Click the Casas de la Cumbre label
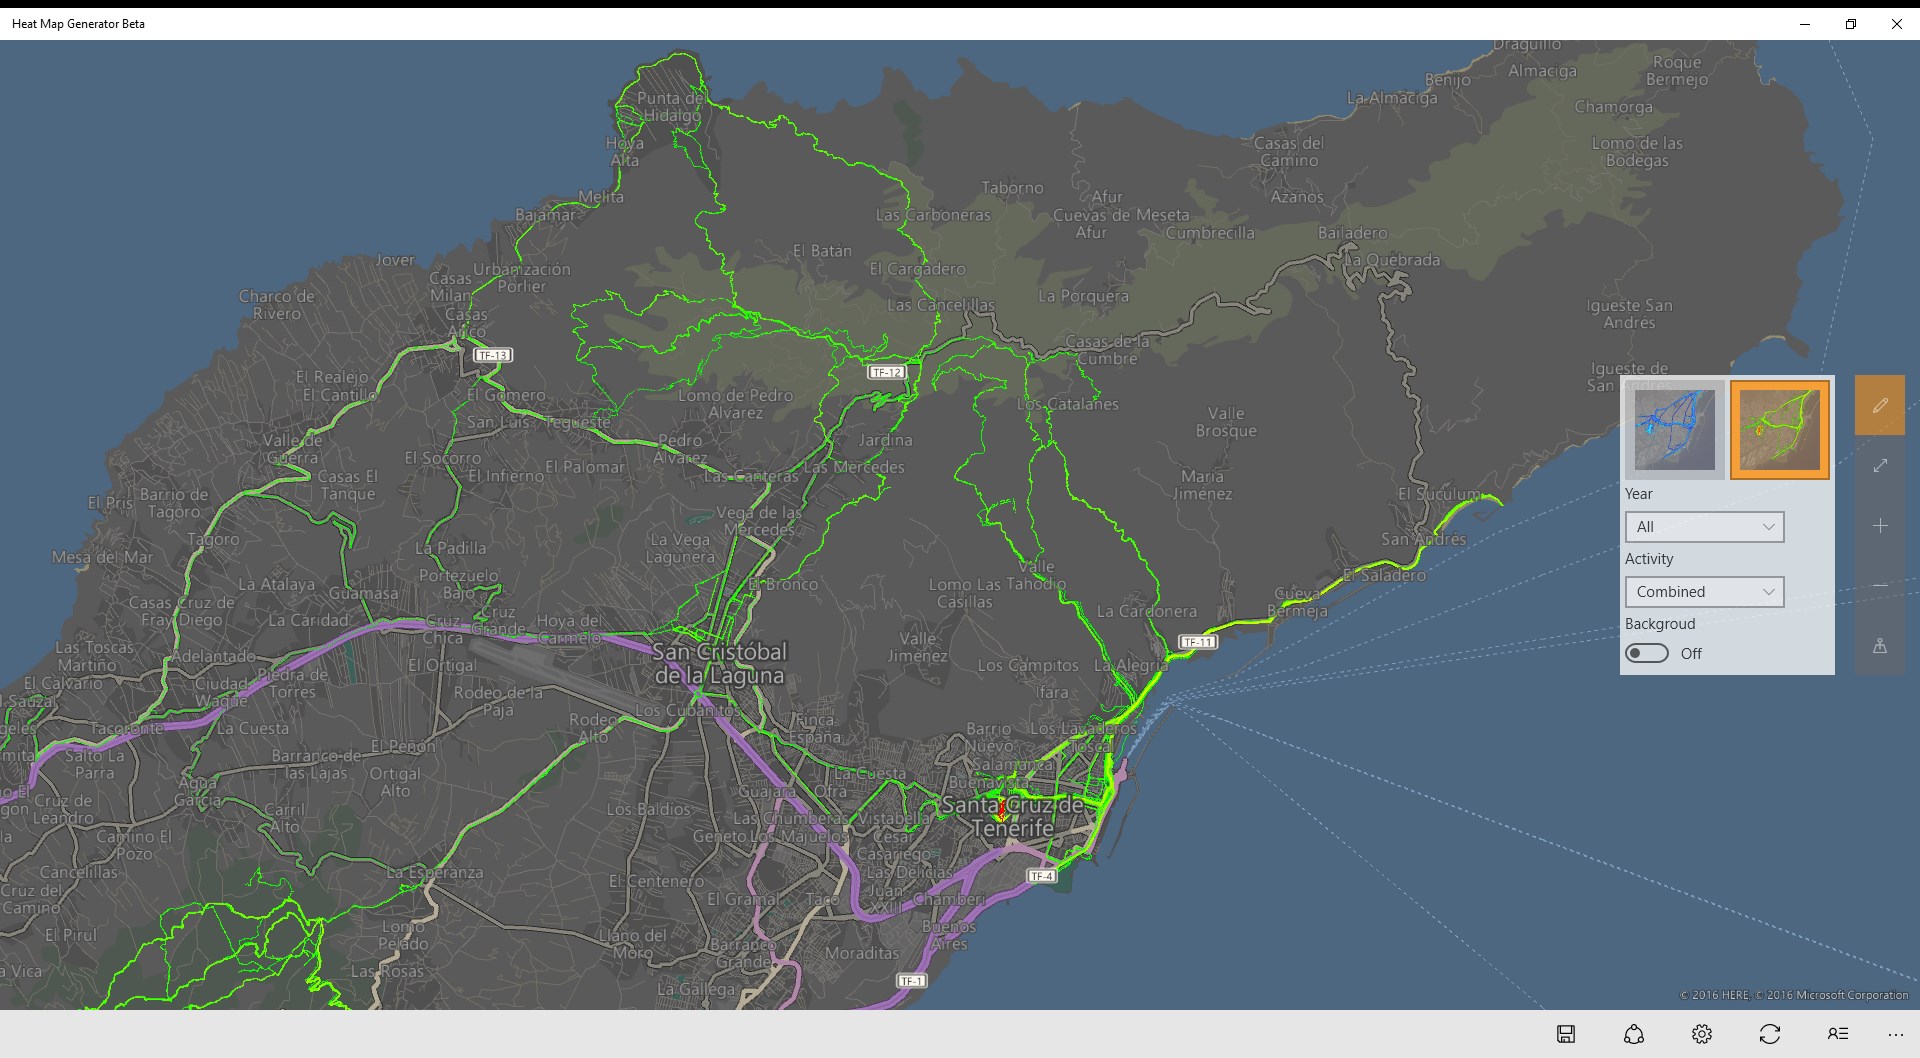1920x1058 pixels. pos(1107,350)
